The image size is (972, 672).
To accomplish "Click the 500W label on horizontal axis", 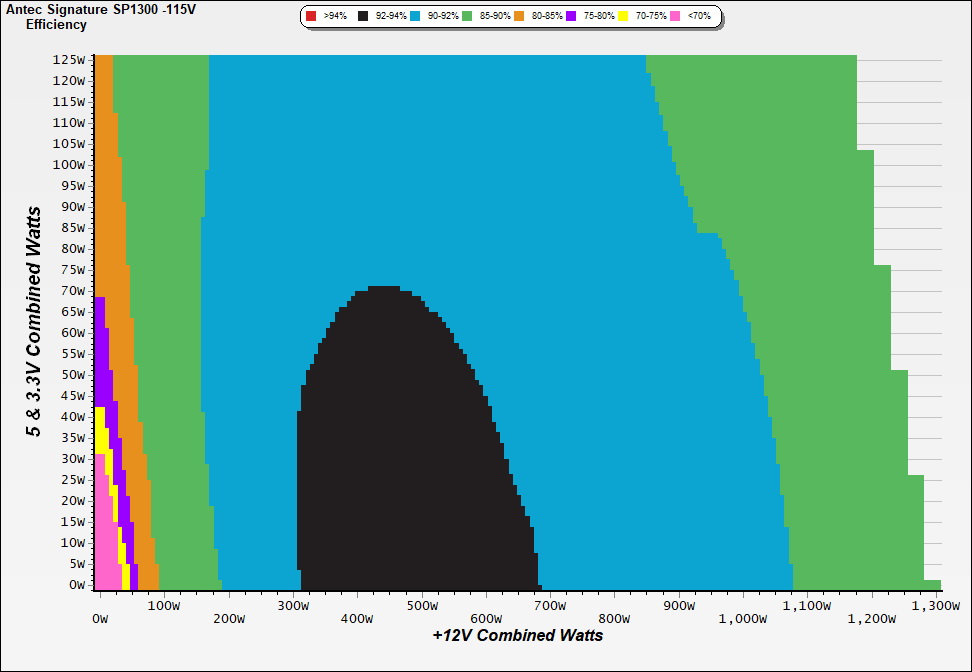I will pyautogui.click(x=422, y=605).
